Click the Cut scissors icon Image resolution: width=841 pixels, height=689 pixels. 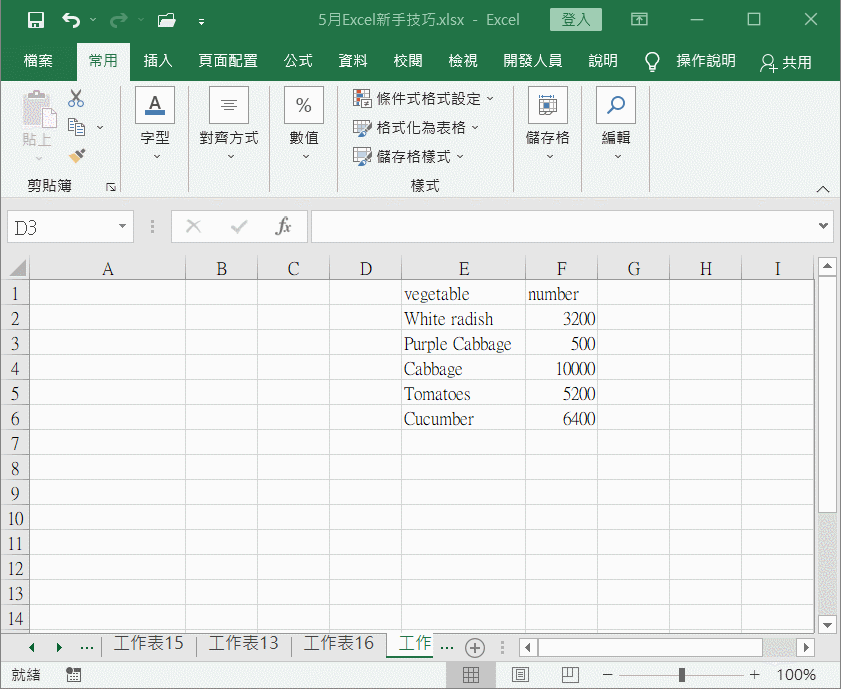point(76,99)
